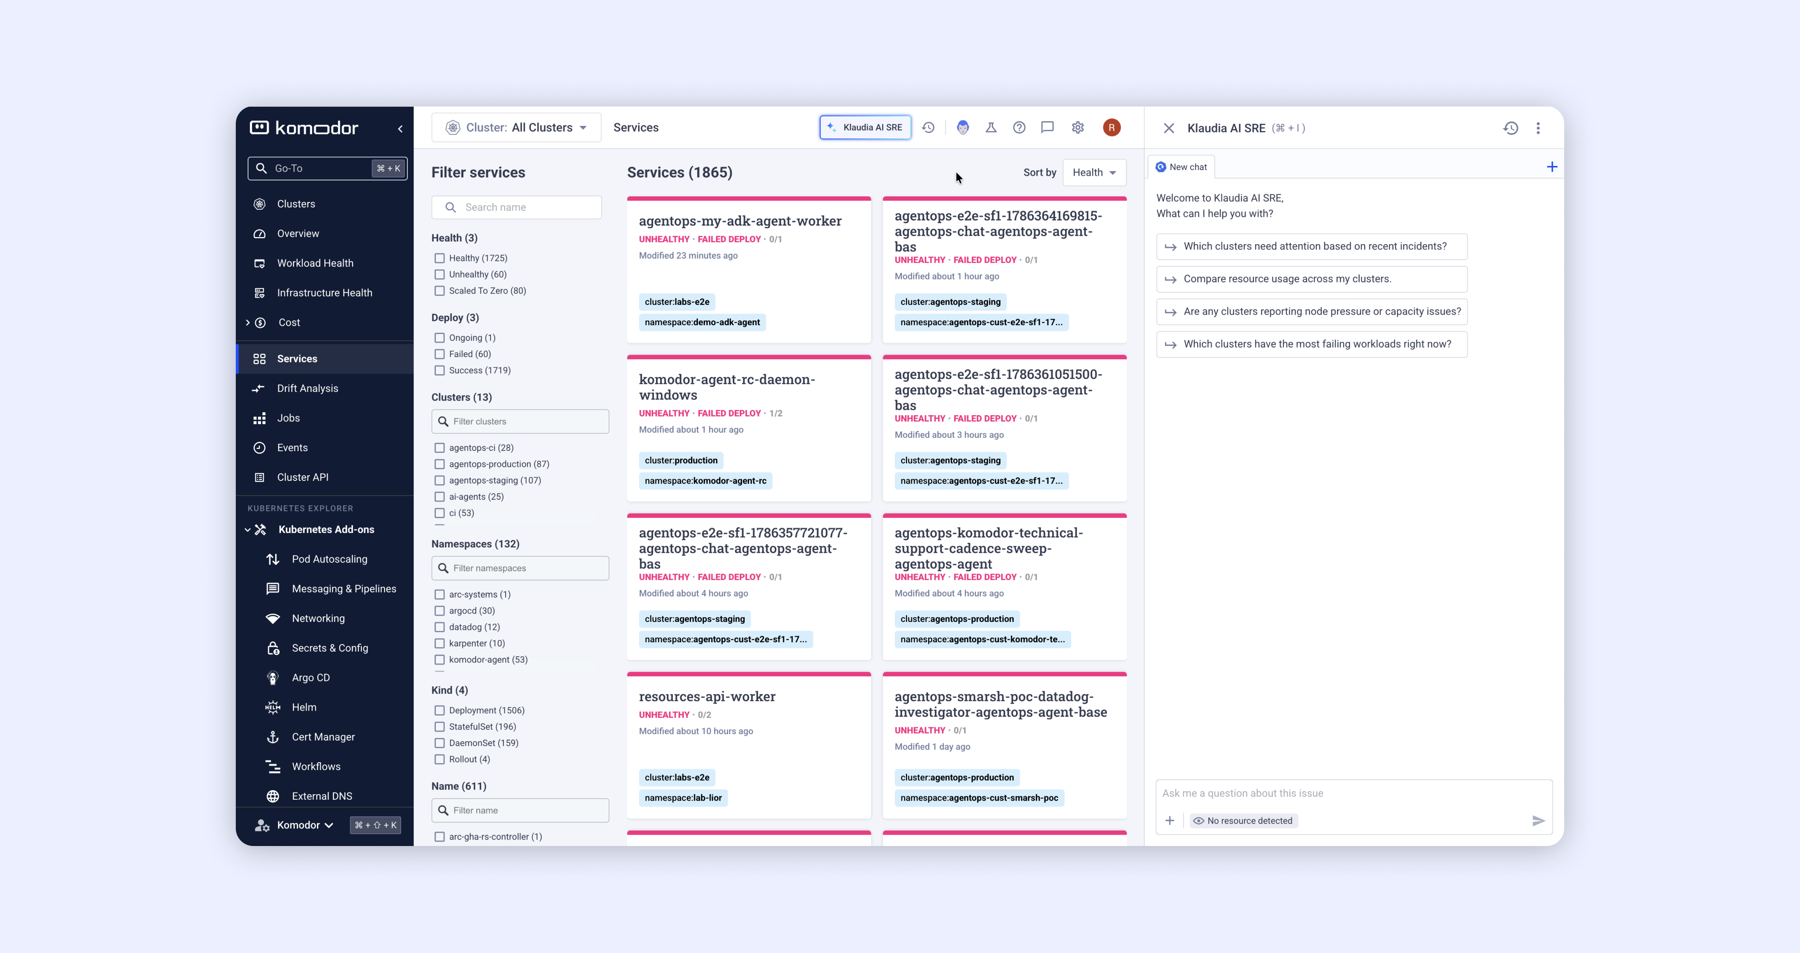This screenshot has height=953, width=1800.
Task: Add attachment with plus in chat input
Action: 1170,821
